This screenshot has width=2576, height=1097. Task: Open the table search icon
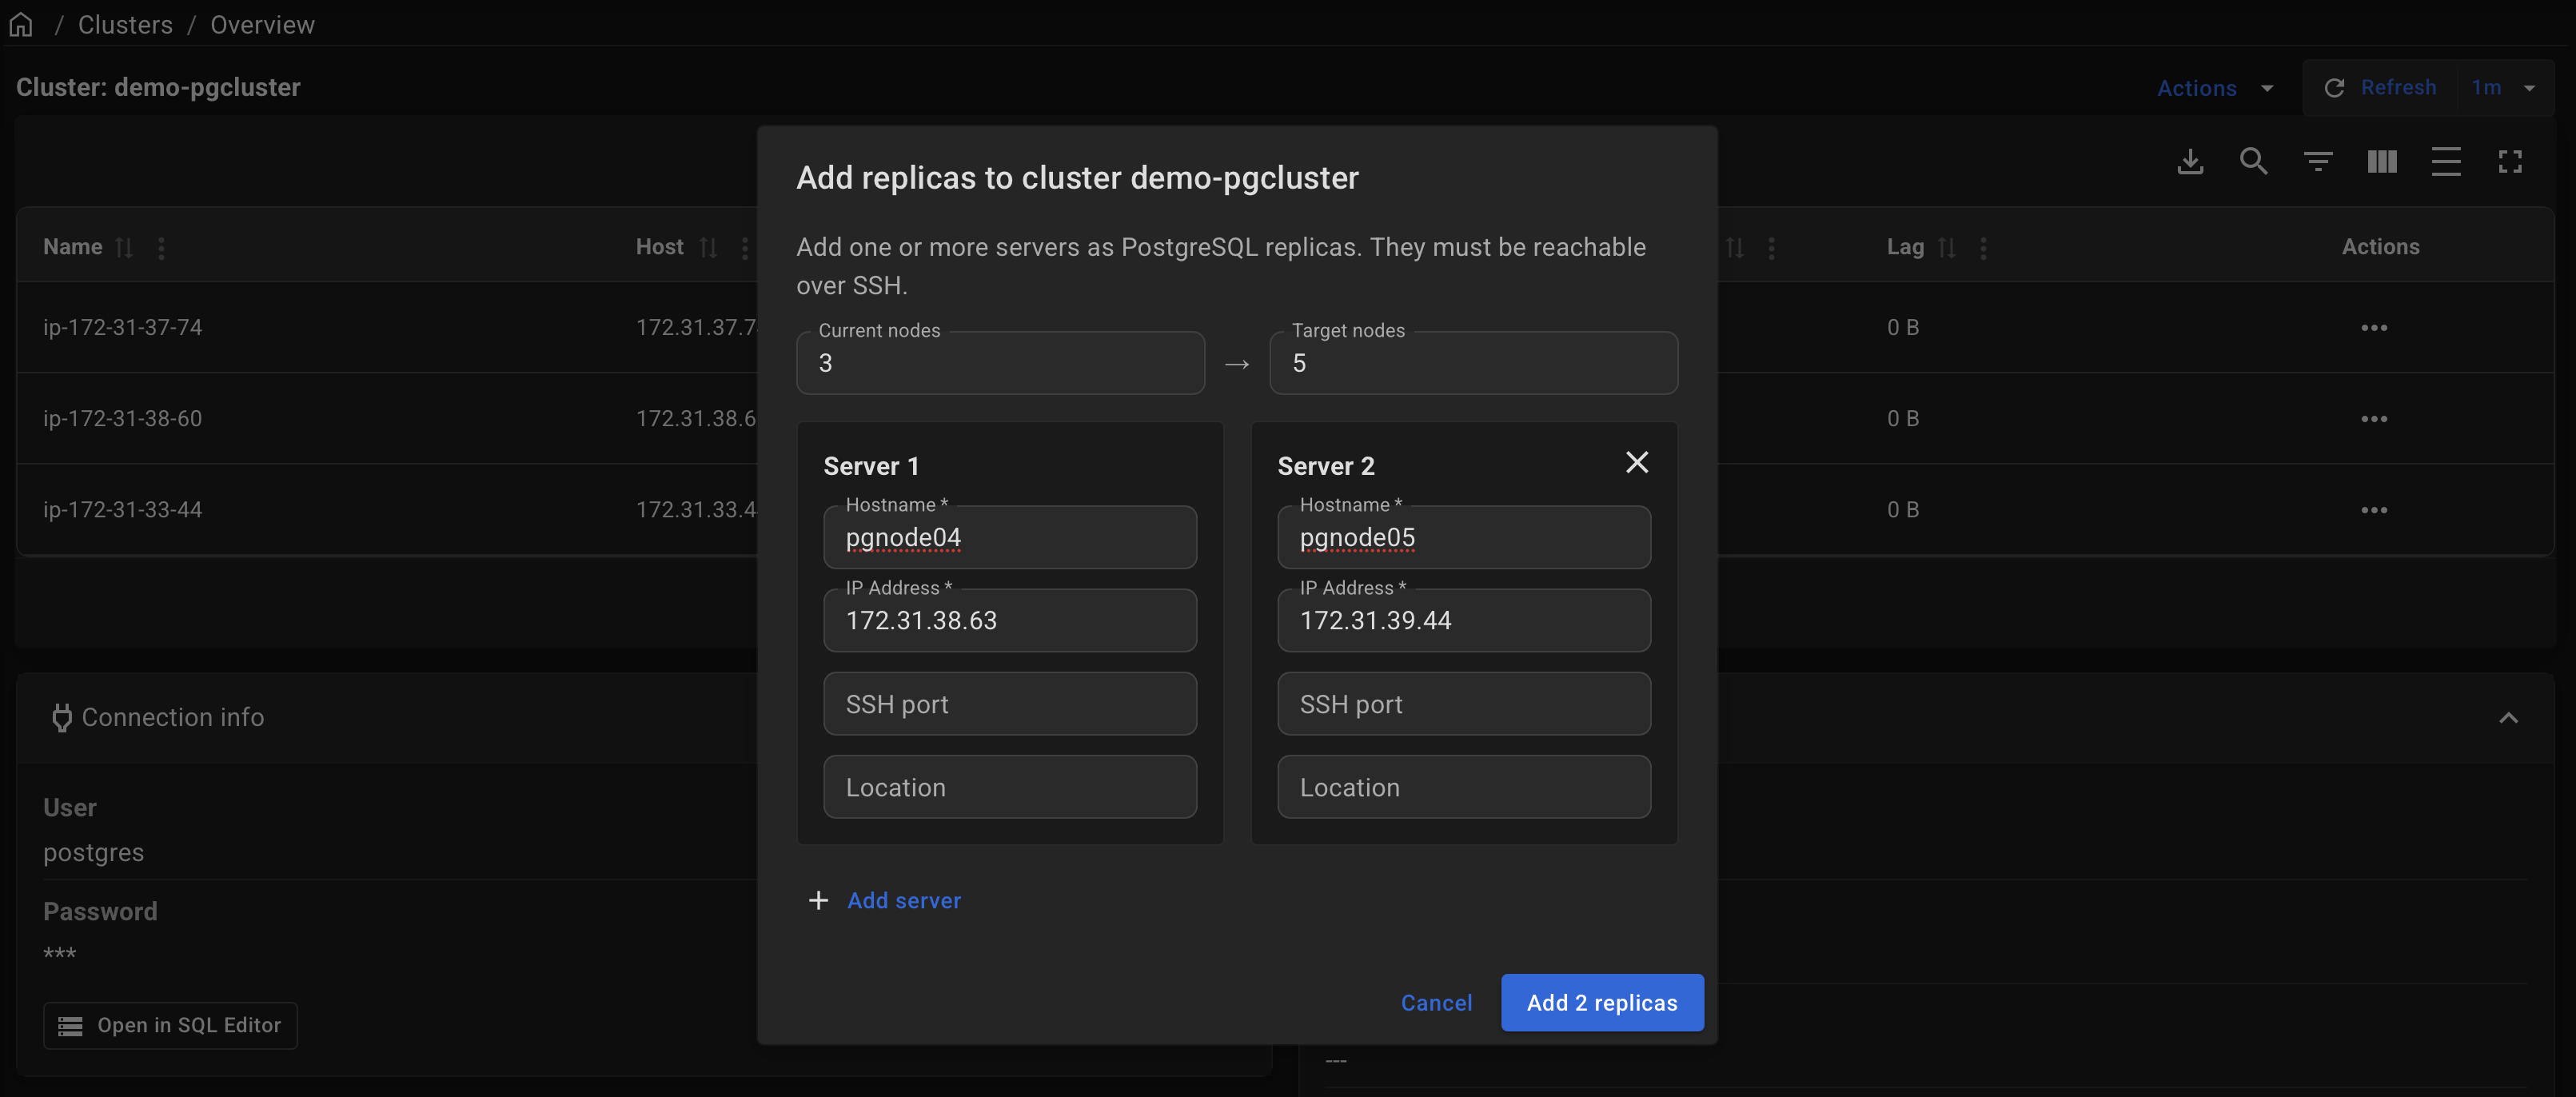(2254, 161)
